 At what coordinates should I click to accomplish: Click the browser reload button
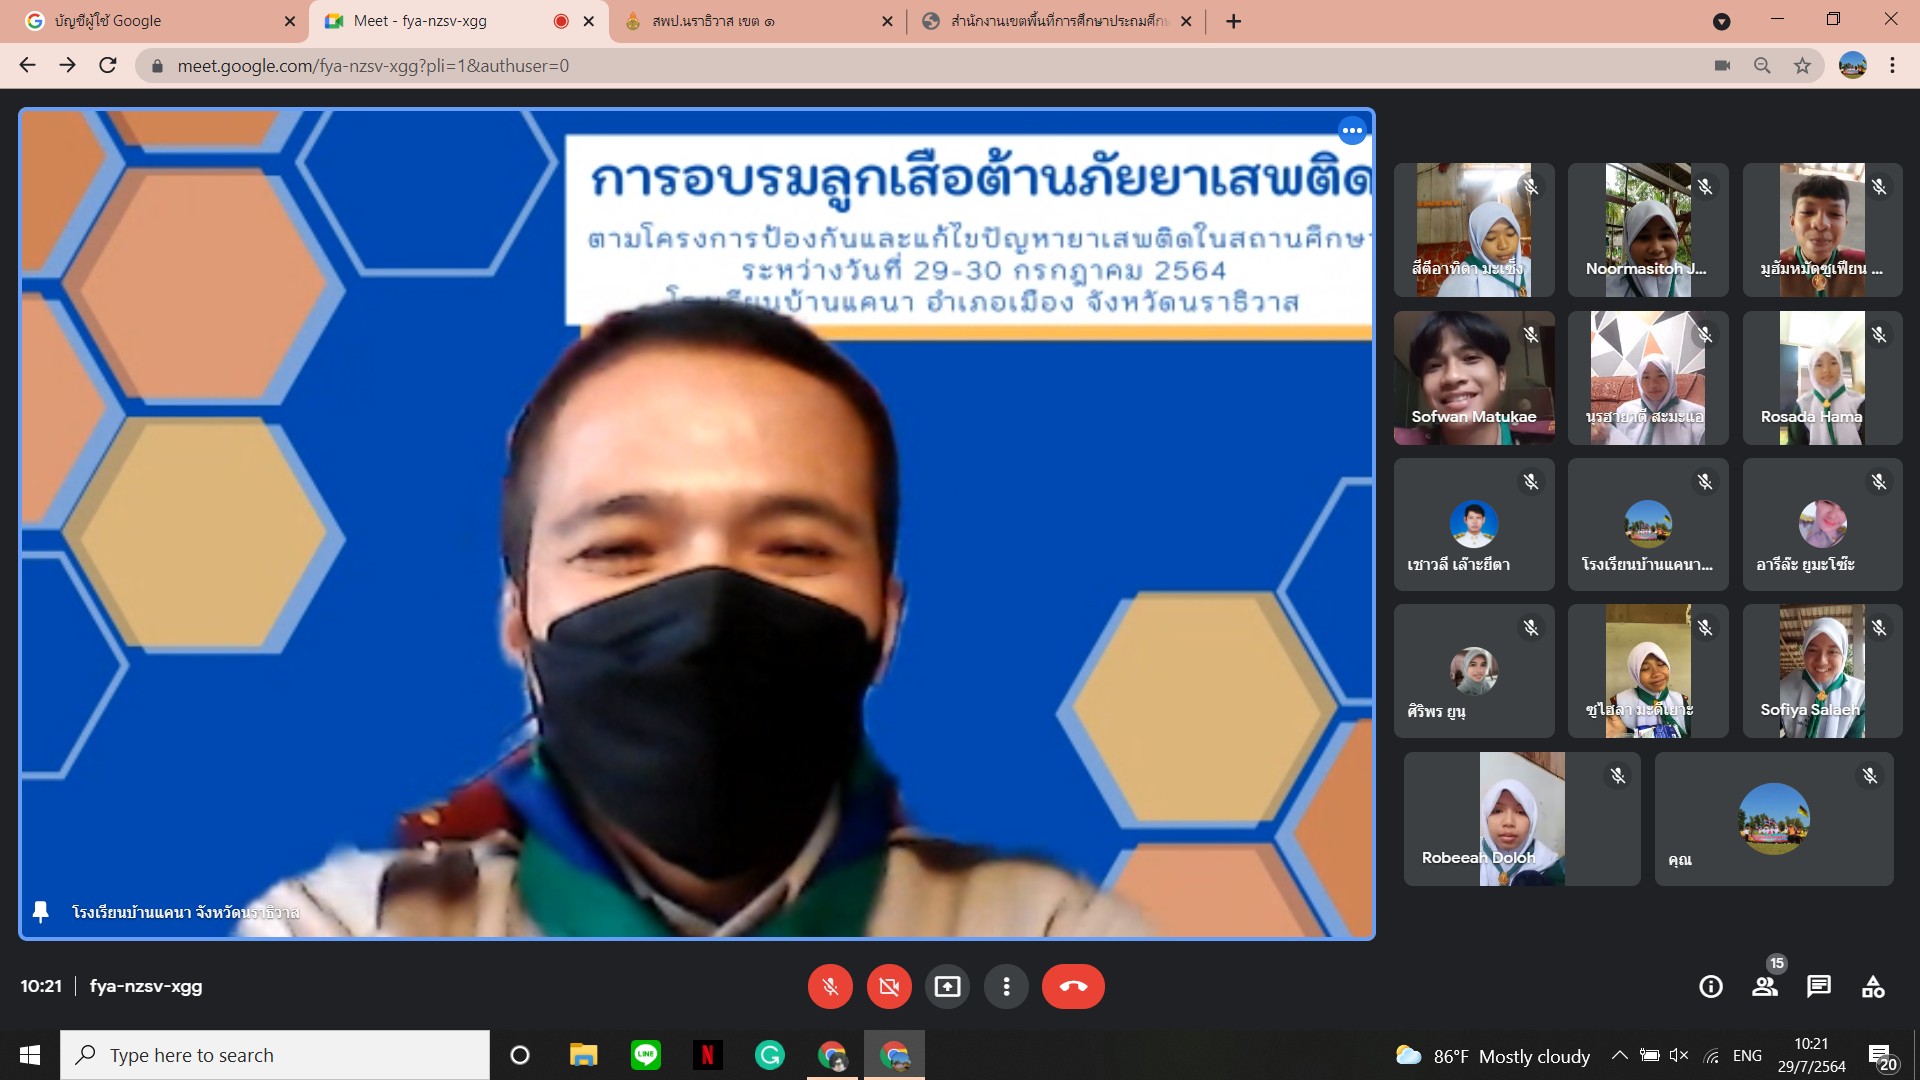click(x=108, y=66)
